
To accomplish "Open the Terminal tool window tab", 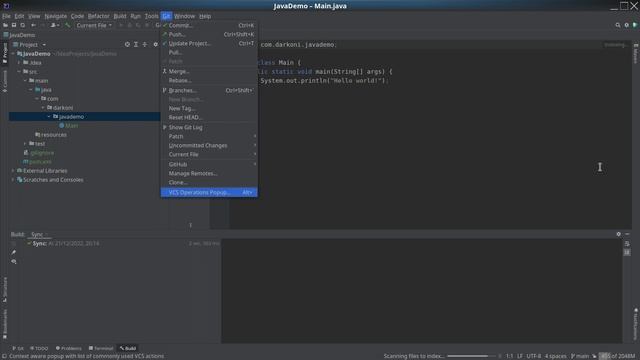I will pos(101,348).
